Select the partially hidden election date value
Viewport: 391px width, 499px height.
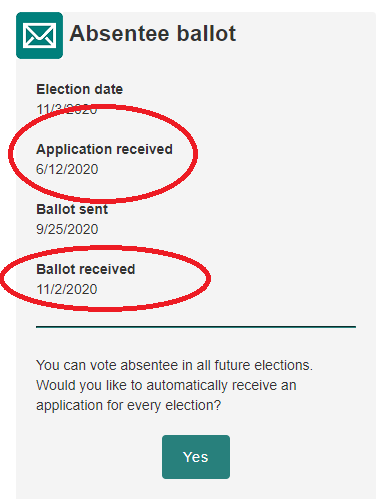[67, 109]
